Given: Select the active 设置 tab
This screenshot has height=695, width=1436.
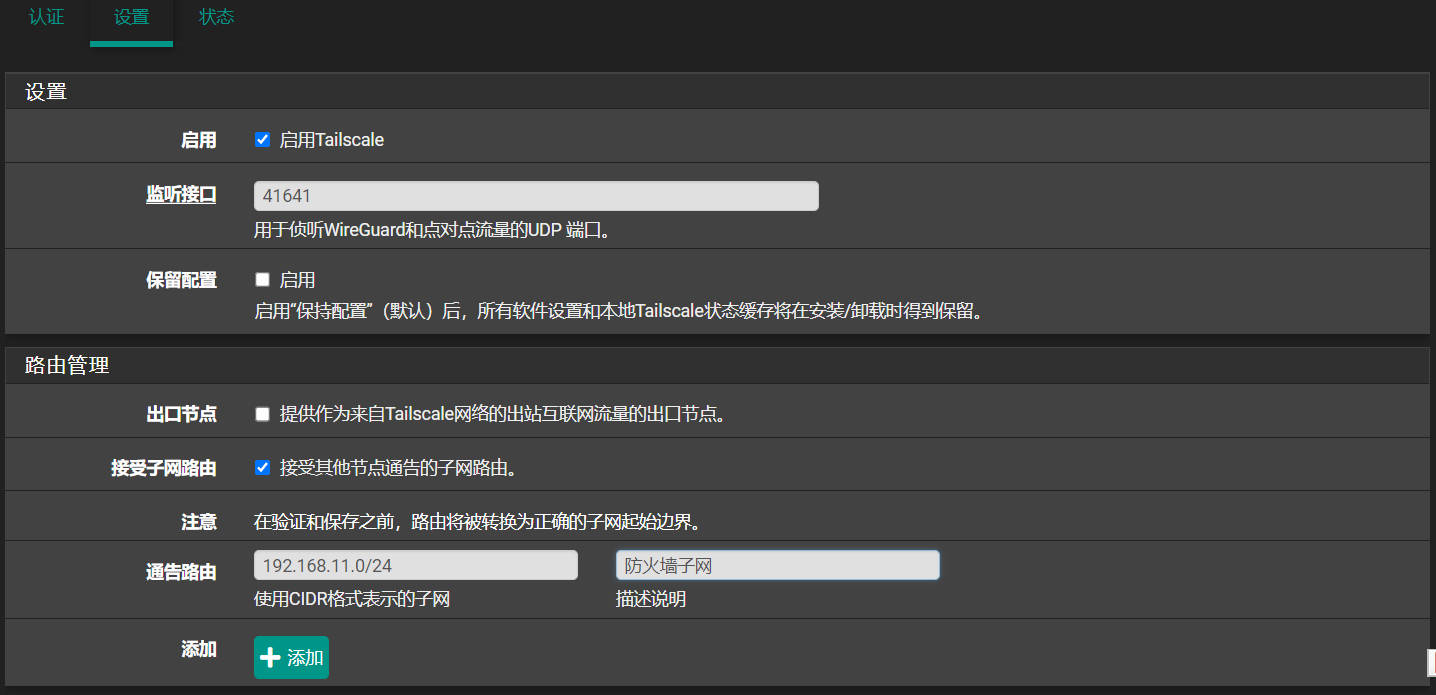Looking at the screenshot, I should [131, 18].
